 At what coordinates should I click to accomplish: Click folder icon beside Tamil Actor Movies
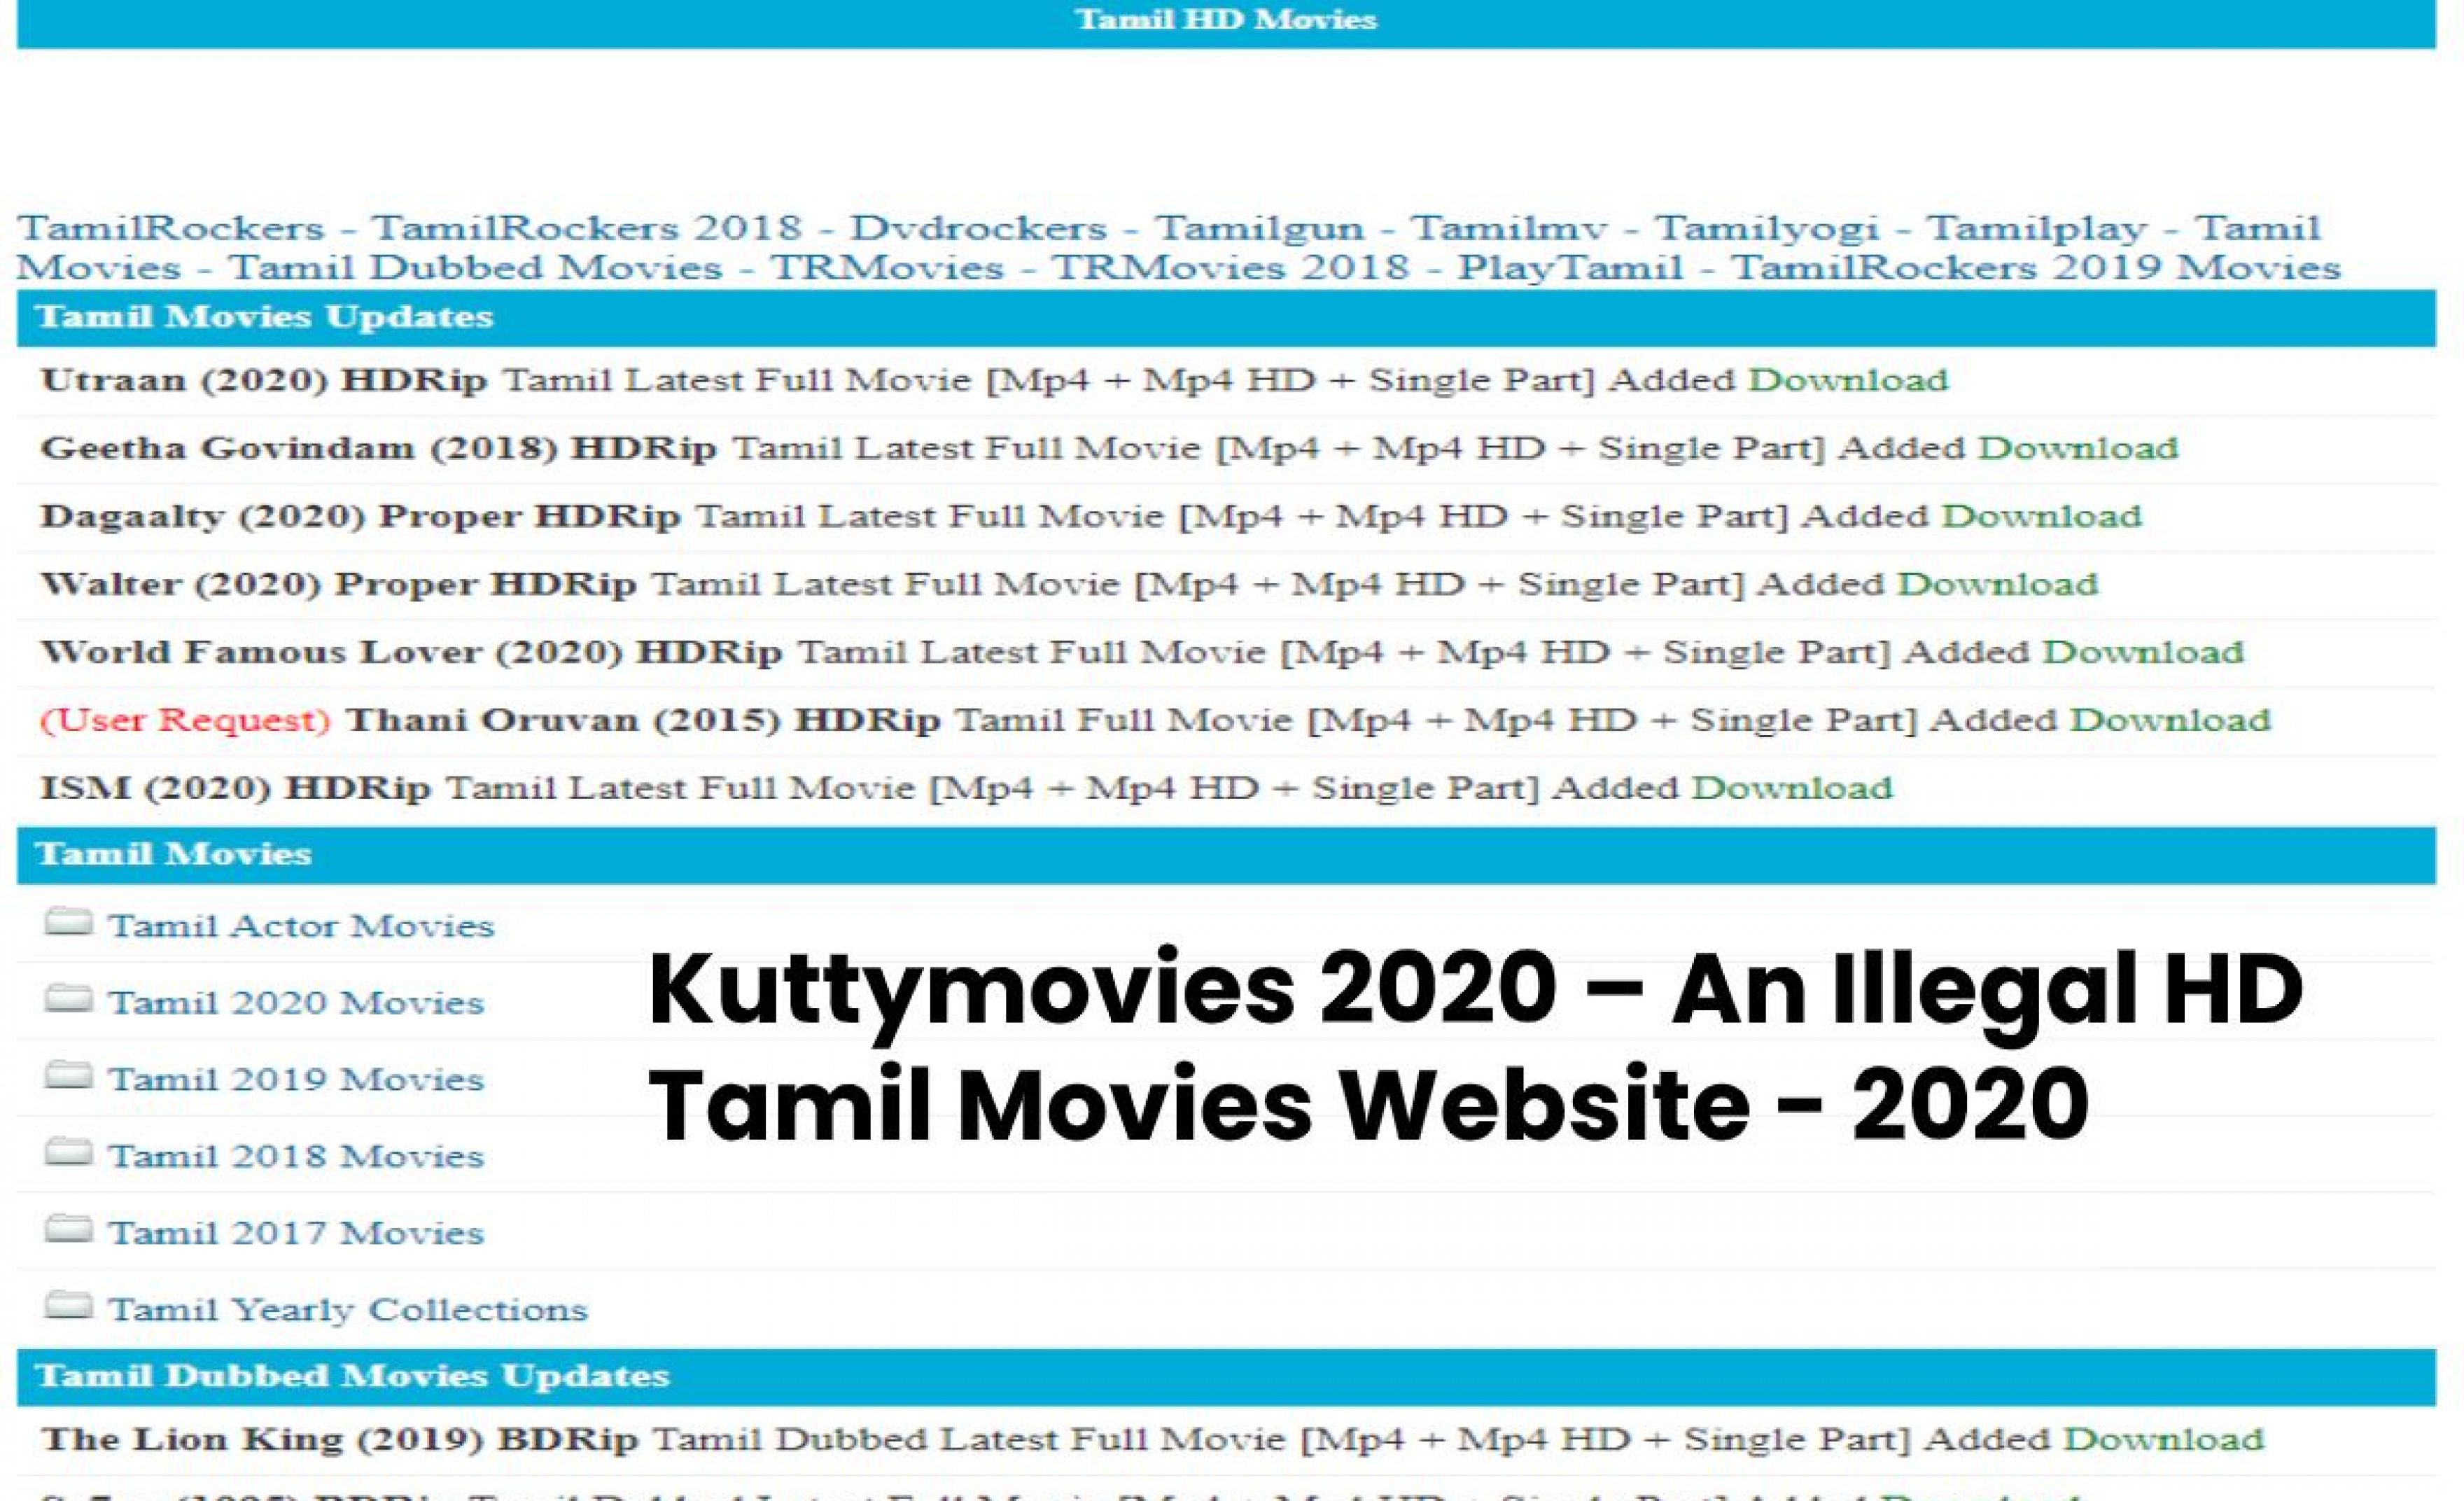coord(68,921)
